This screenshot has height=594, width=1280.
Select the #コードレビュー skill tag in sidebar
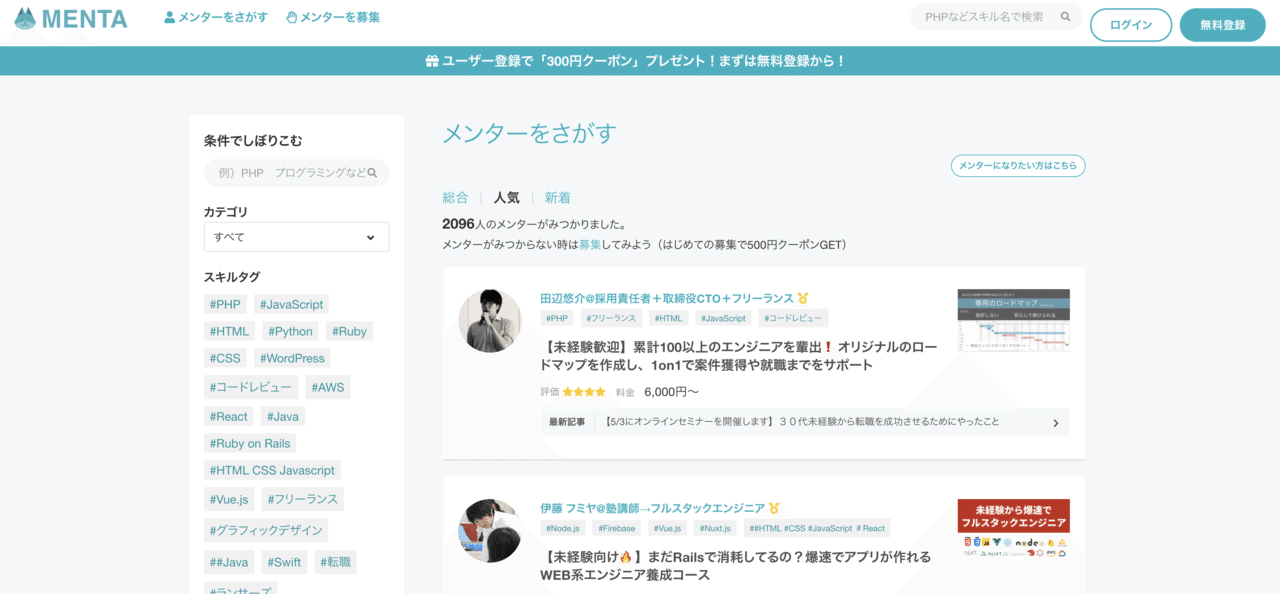[x=251, y=387]
